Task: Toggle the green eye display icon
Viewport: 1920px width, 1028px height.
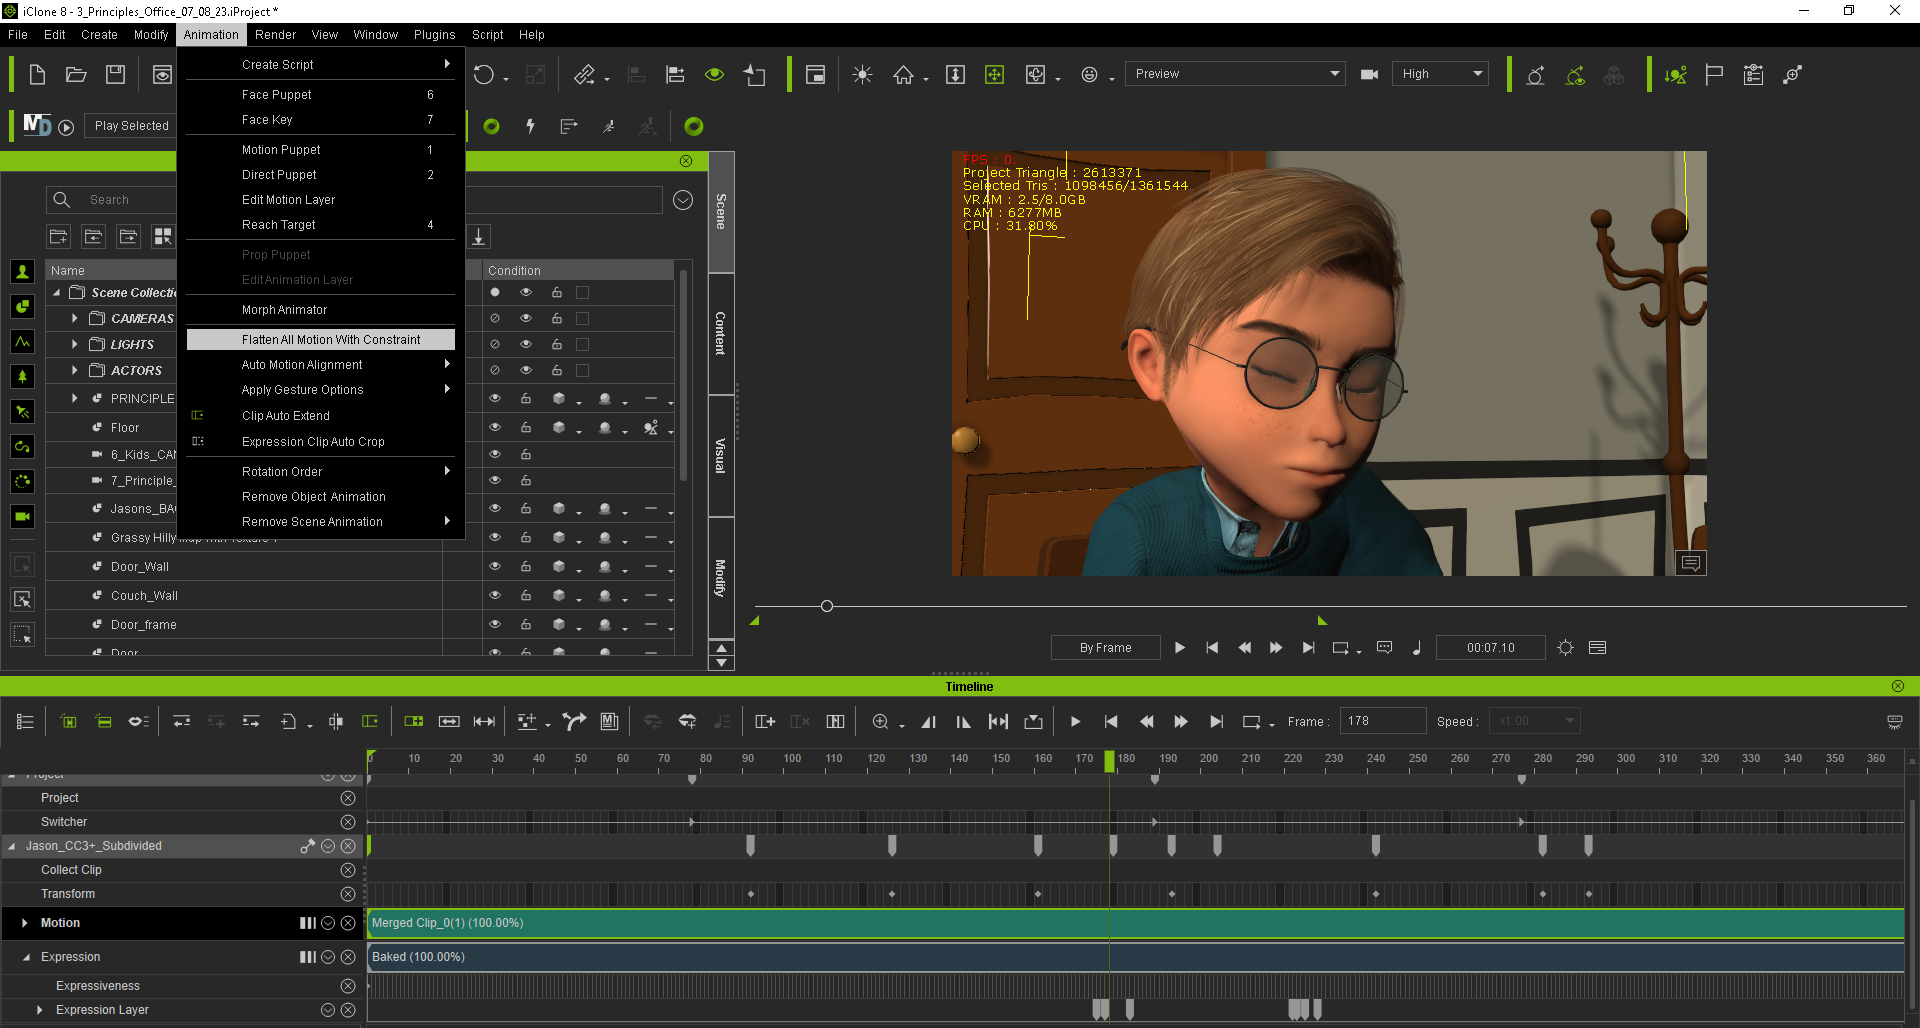Action: point(714,75)
